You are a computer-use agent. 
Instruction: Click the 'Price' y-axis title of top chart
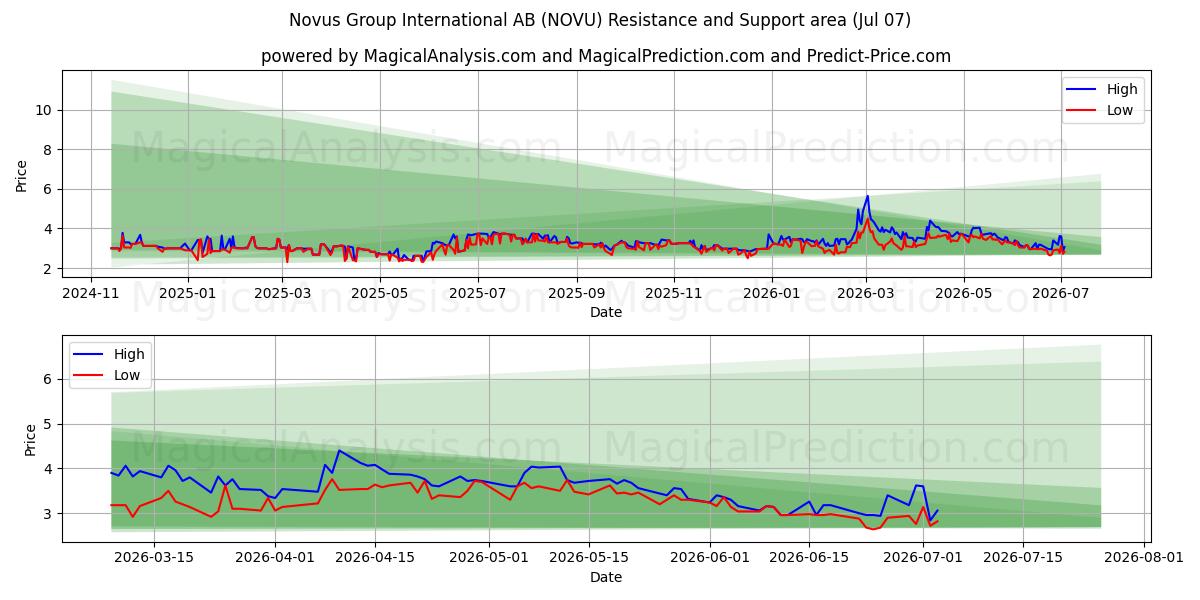(22, 175)
